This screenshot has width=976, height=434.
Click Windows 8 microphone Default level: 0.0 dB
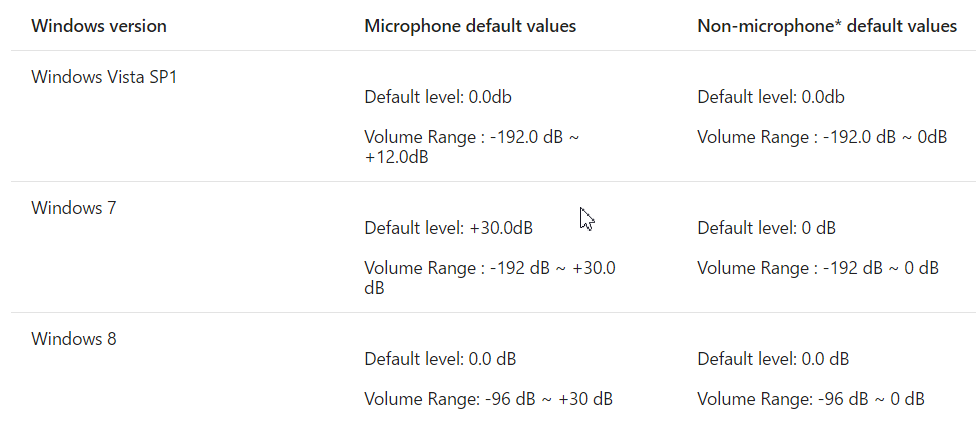click(x=440, y=359)
